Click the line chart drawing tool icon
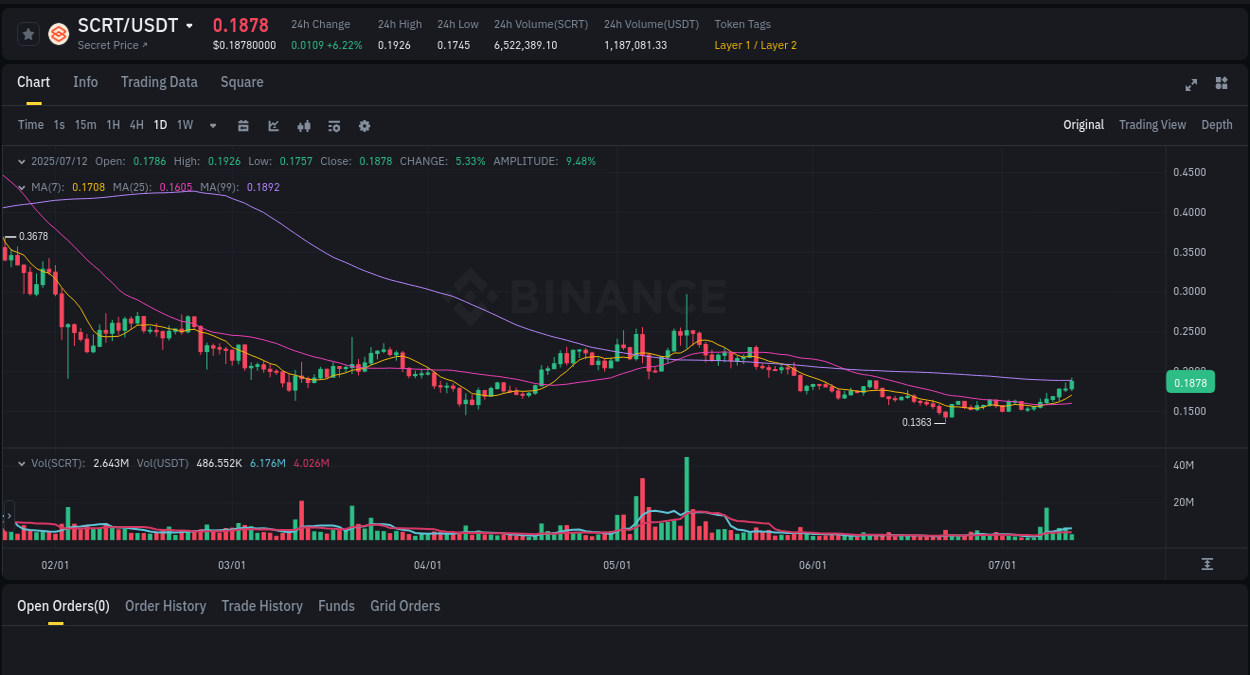The width and height of the screenshot is (1250, 675). point(273,126)
